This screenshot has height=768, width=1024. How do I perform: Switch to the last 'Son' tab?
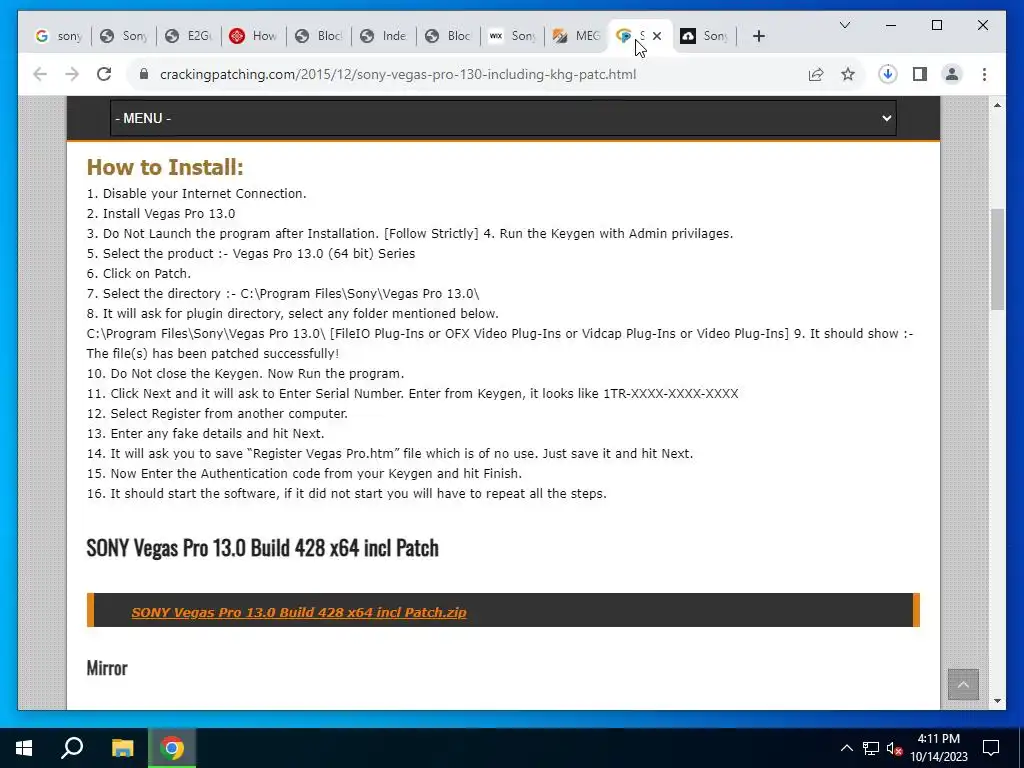704,36
